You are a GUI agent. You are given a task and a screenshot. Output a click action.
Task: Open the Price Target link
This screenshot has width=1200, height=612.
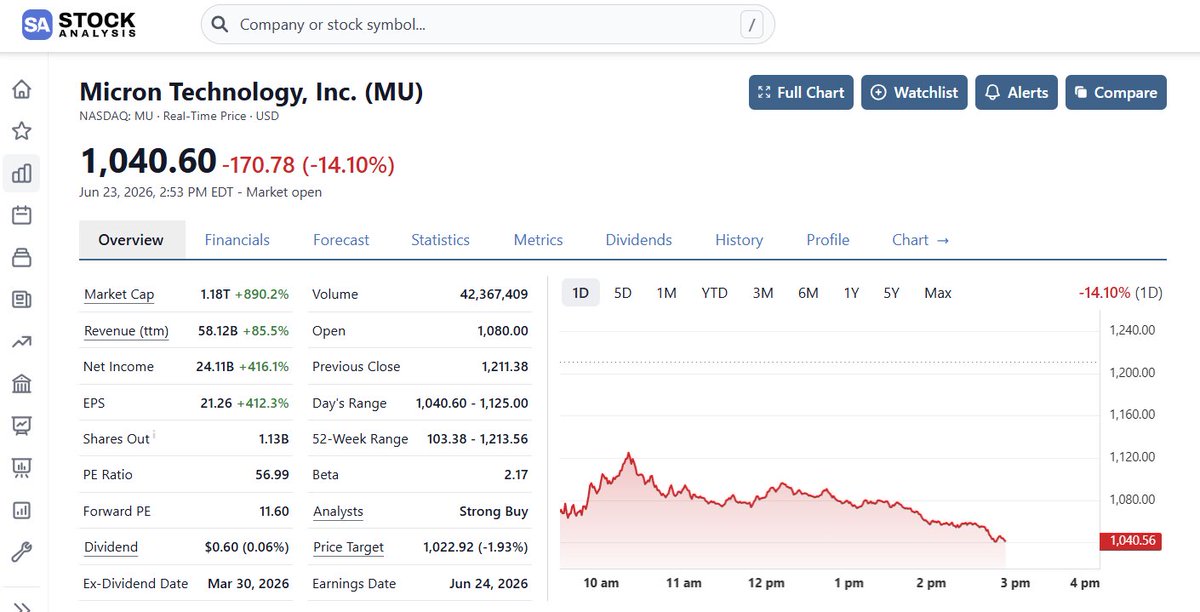pyautogui.click(x=348, y=547)
